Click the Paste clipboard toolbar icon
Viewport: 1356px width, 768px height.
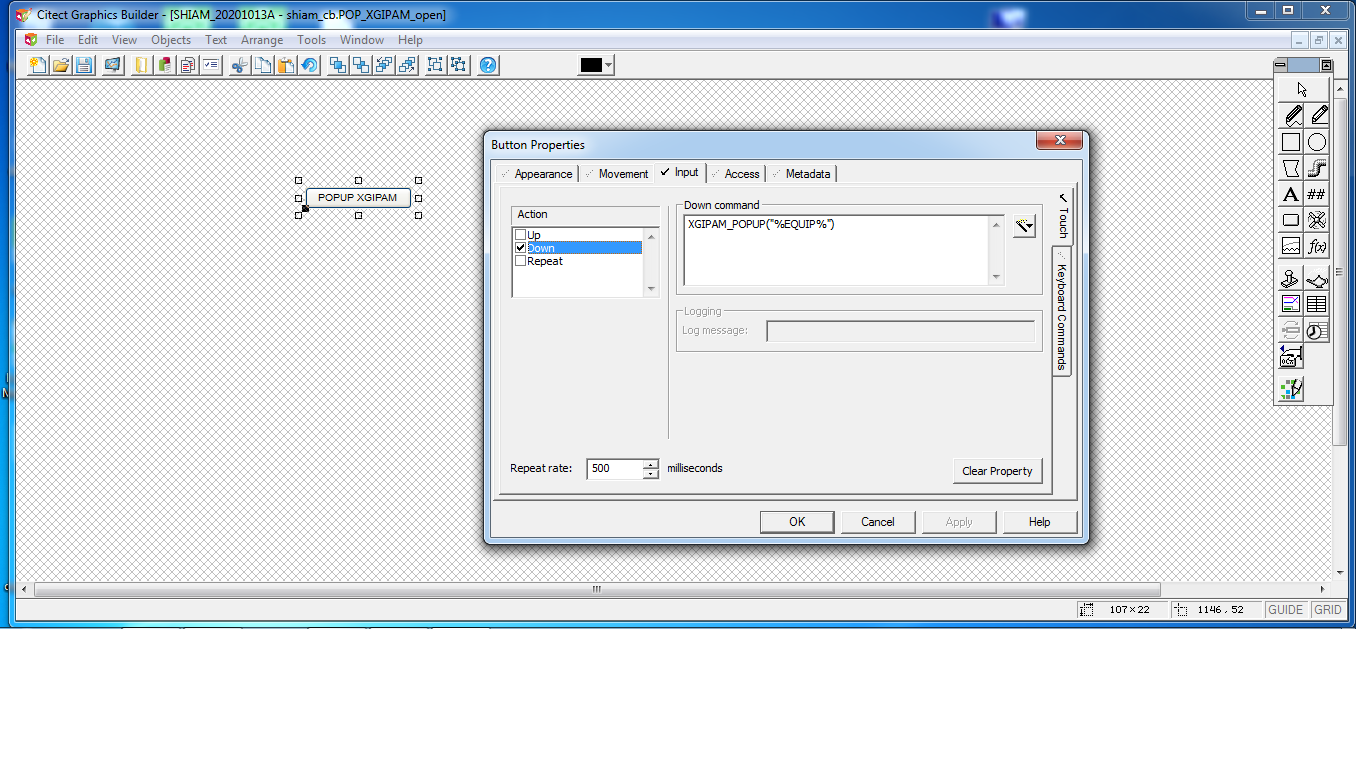point(286,65)
